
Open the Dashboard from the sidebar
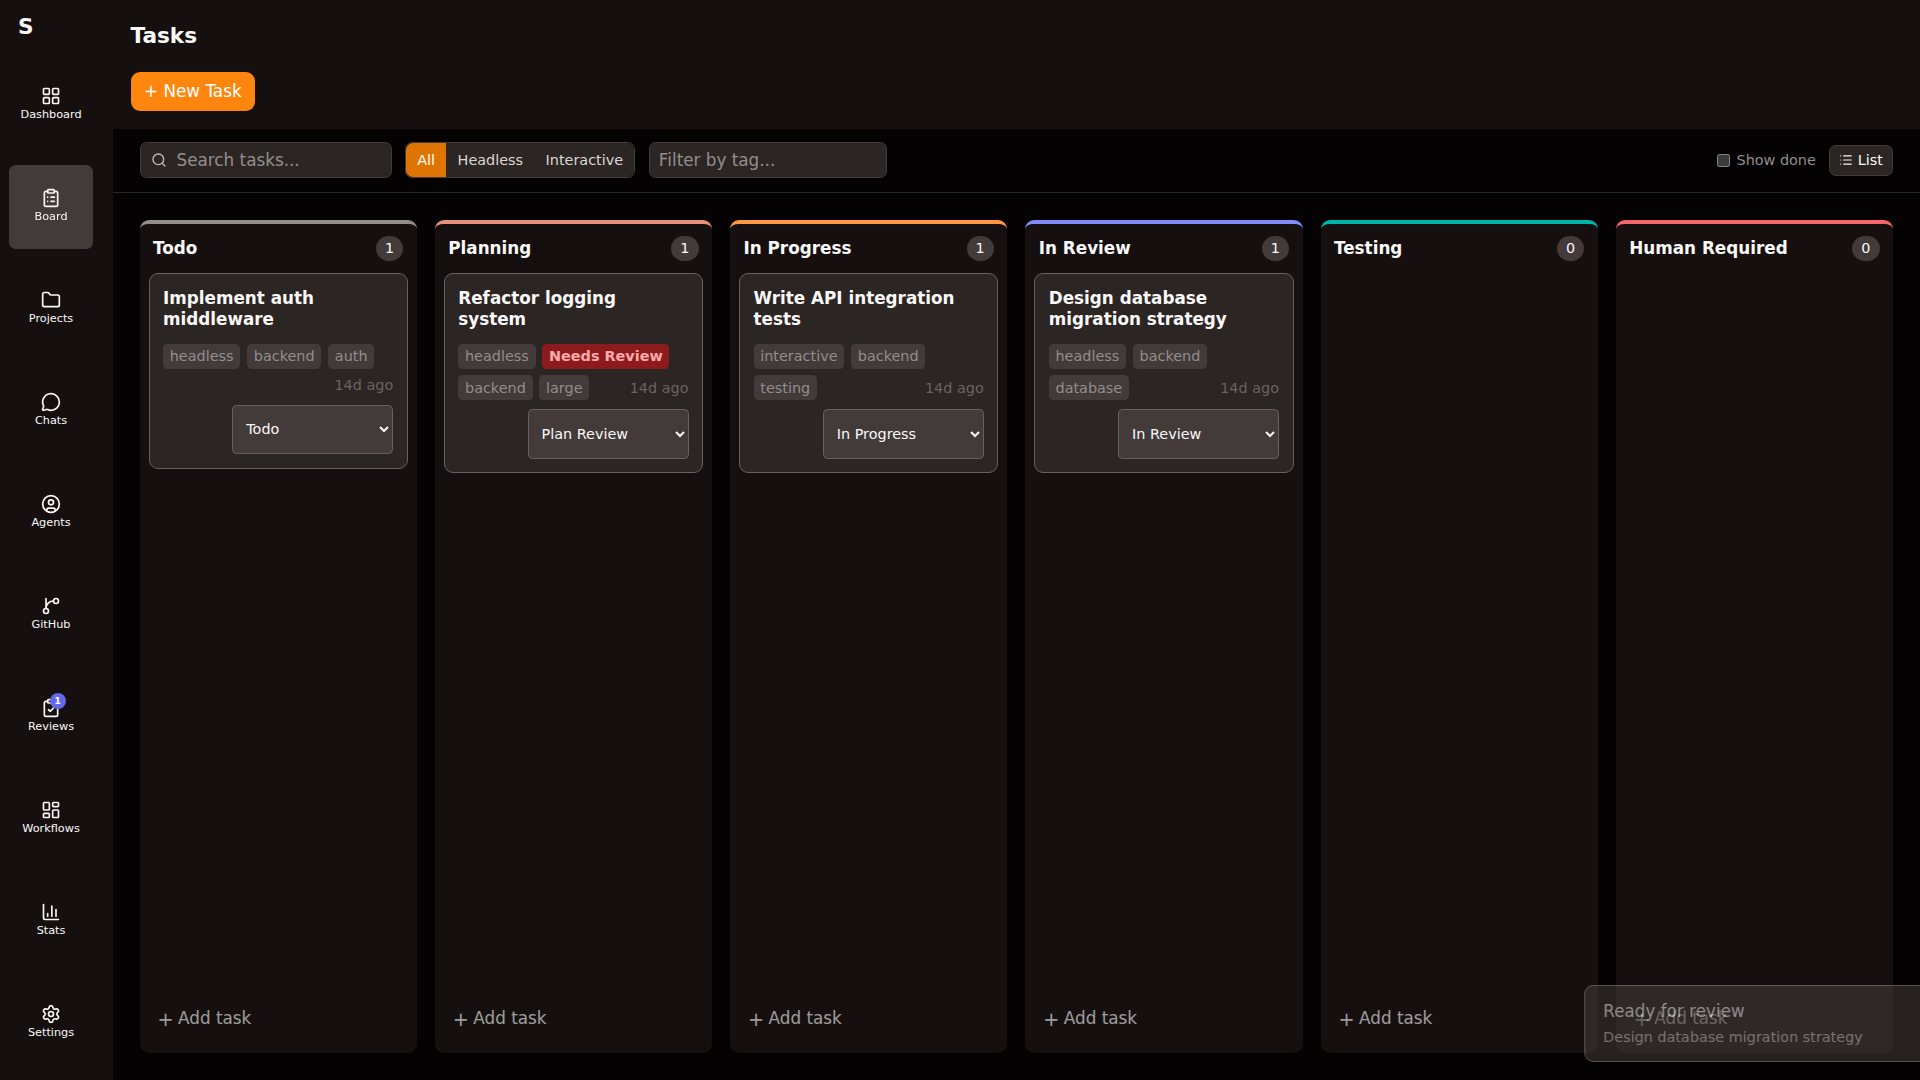(x=50, y=103)
